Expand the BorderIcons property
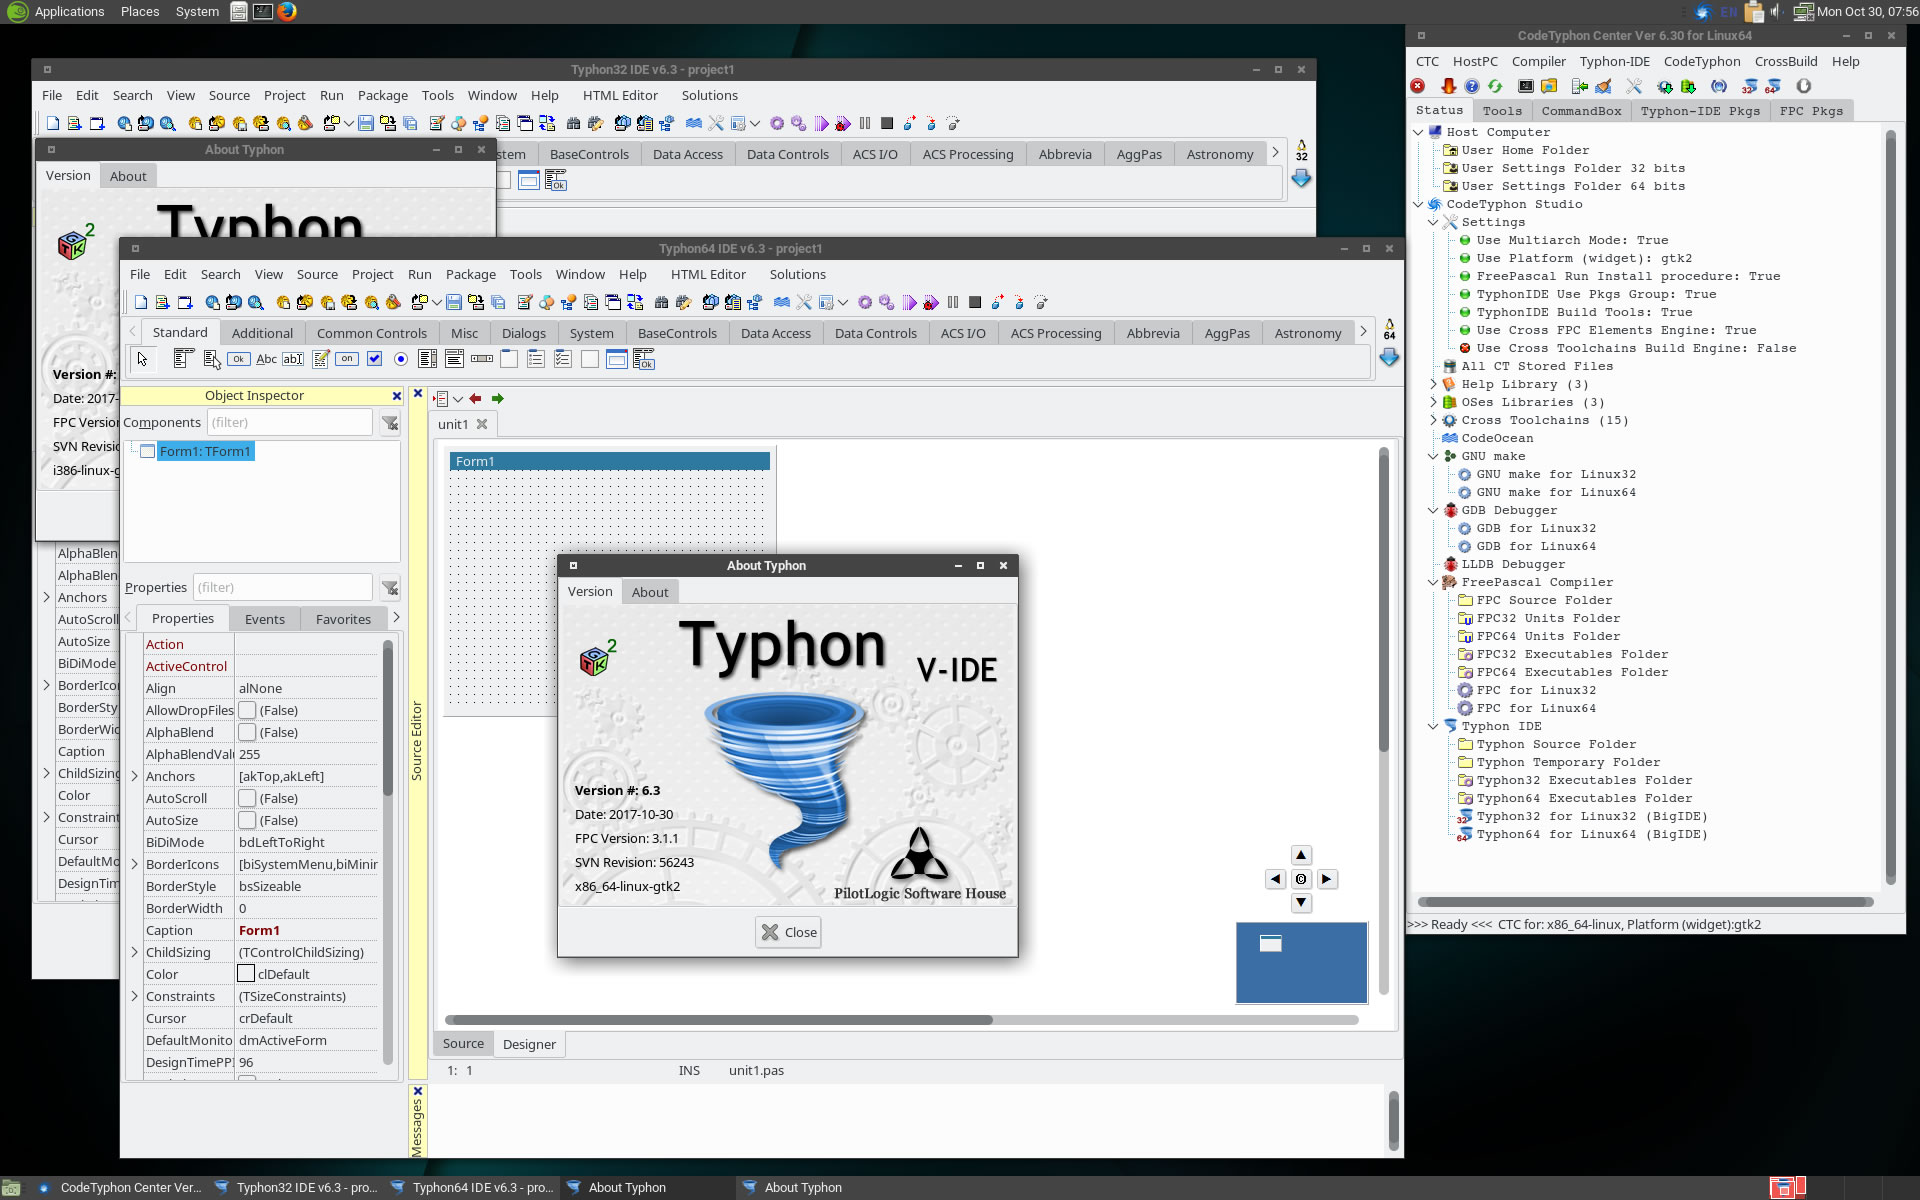Screen dimensions: 1920x1200 tap(134, 864)
